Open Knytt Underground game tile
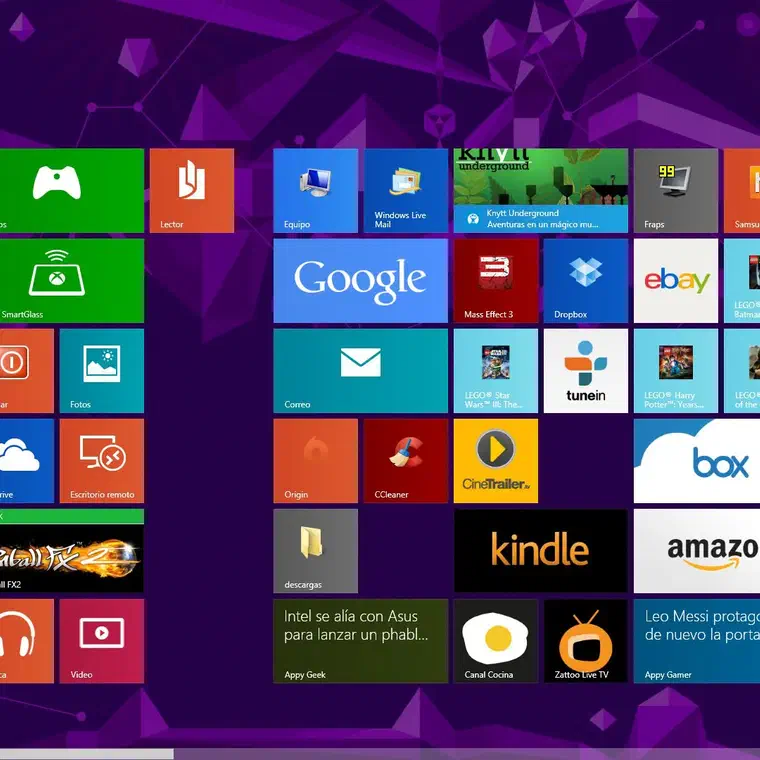 coord(541,190)
